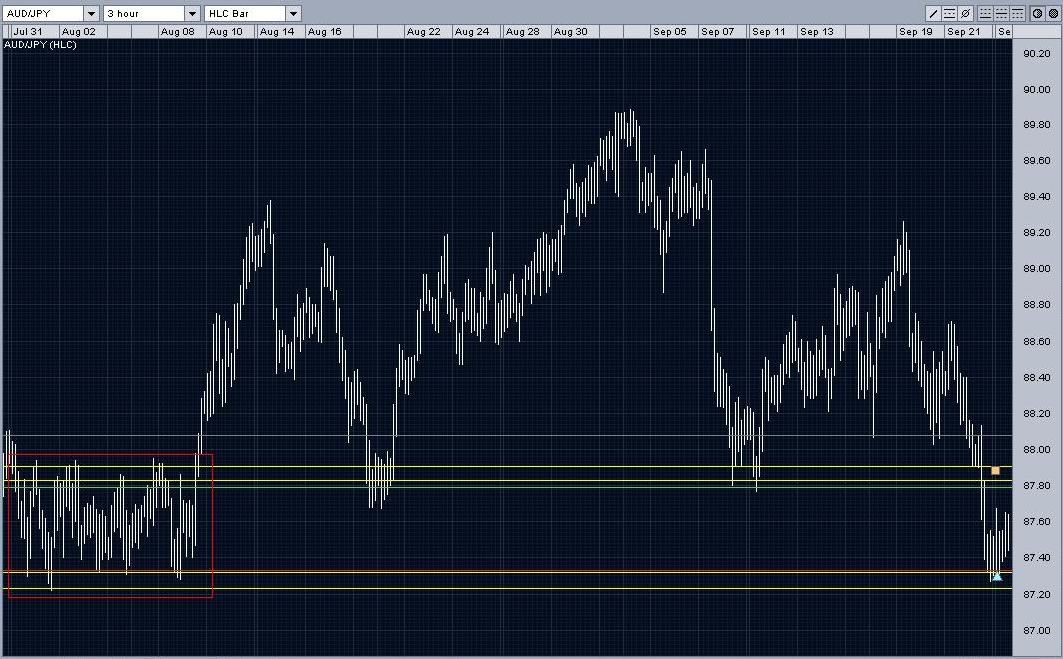The width and height of the screenshot is (1063, 659).
Task: Open the 3 hour timeframe dropdown
Action: point(193,14)
